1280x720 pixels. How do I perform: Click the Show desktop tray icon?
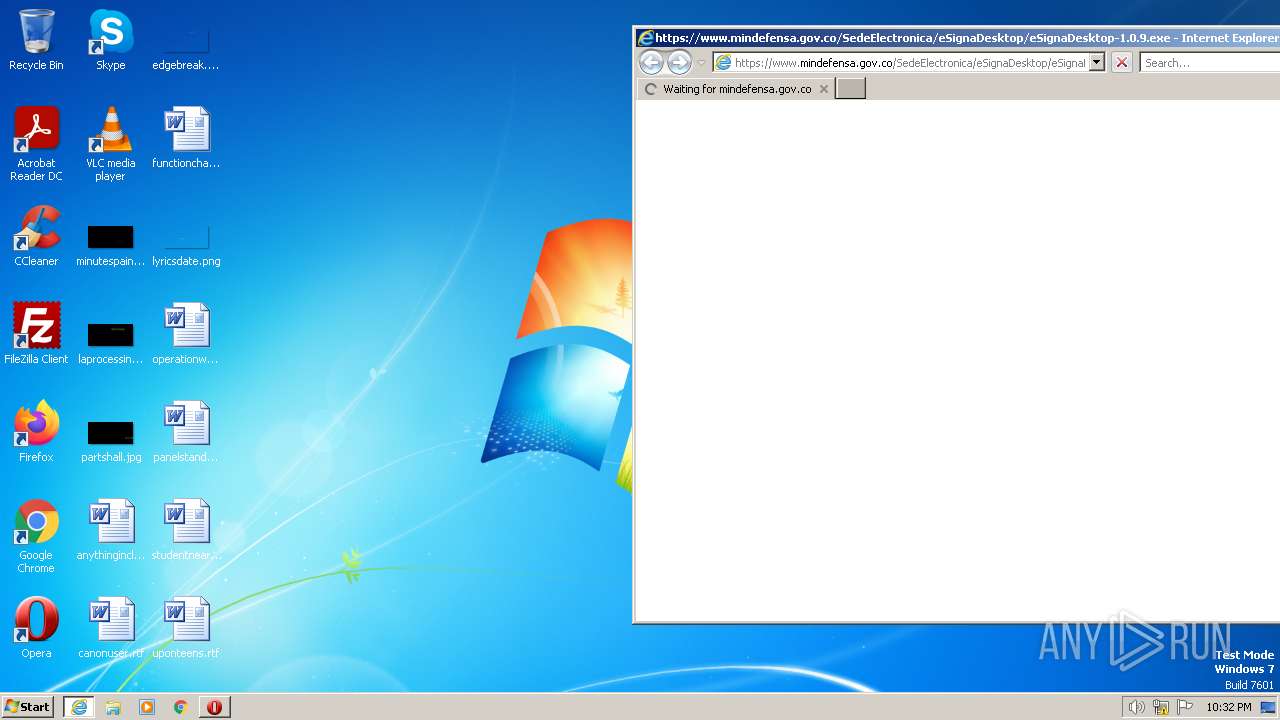pyautogui.click(x=1269, y=707)
